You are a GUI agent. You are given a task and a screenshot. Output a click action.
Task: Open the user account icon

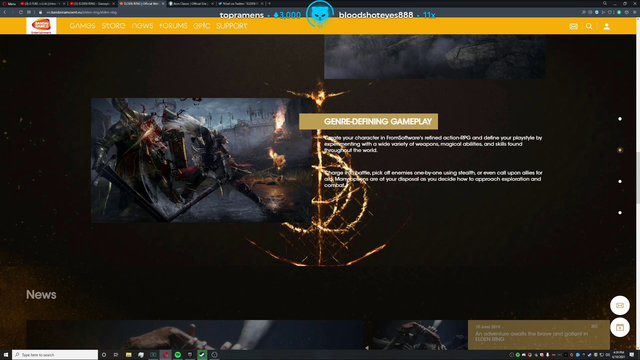[x=607, y=26]
